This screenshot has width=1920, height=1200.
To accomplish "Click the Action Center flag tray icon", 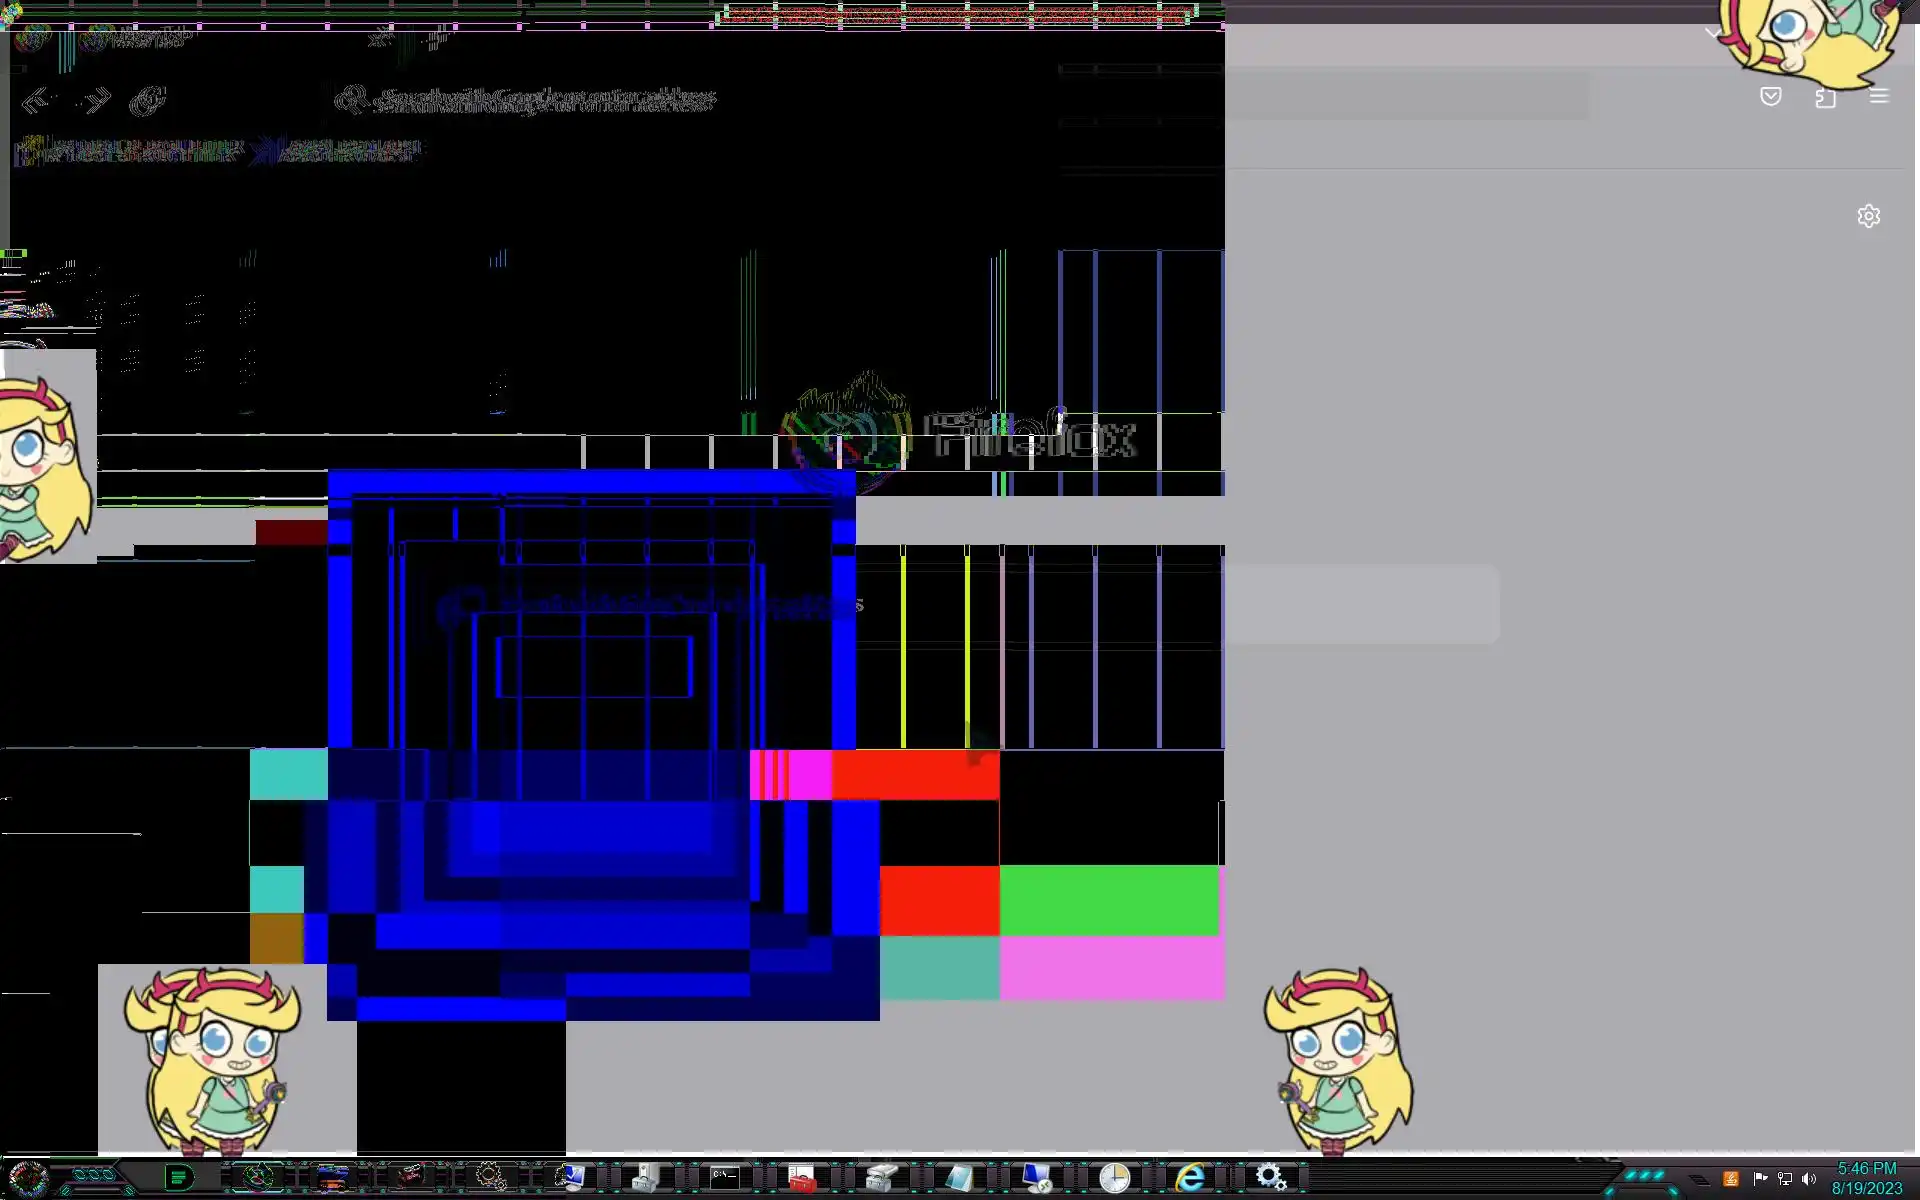I will tap(1760, 1179).
